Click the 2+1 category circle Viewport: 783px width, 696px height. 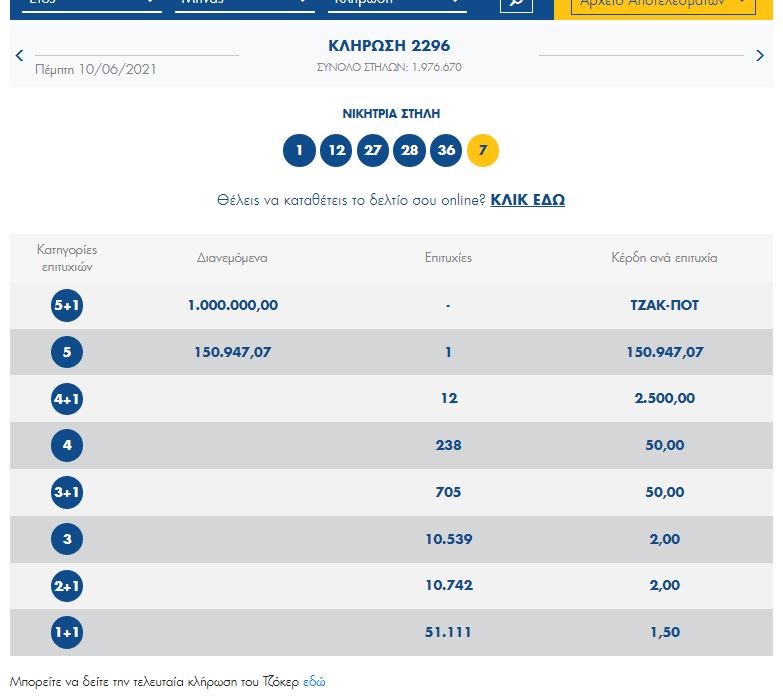(x=67, y=586)
